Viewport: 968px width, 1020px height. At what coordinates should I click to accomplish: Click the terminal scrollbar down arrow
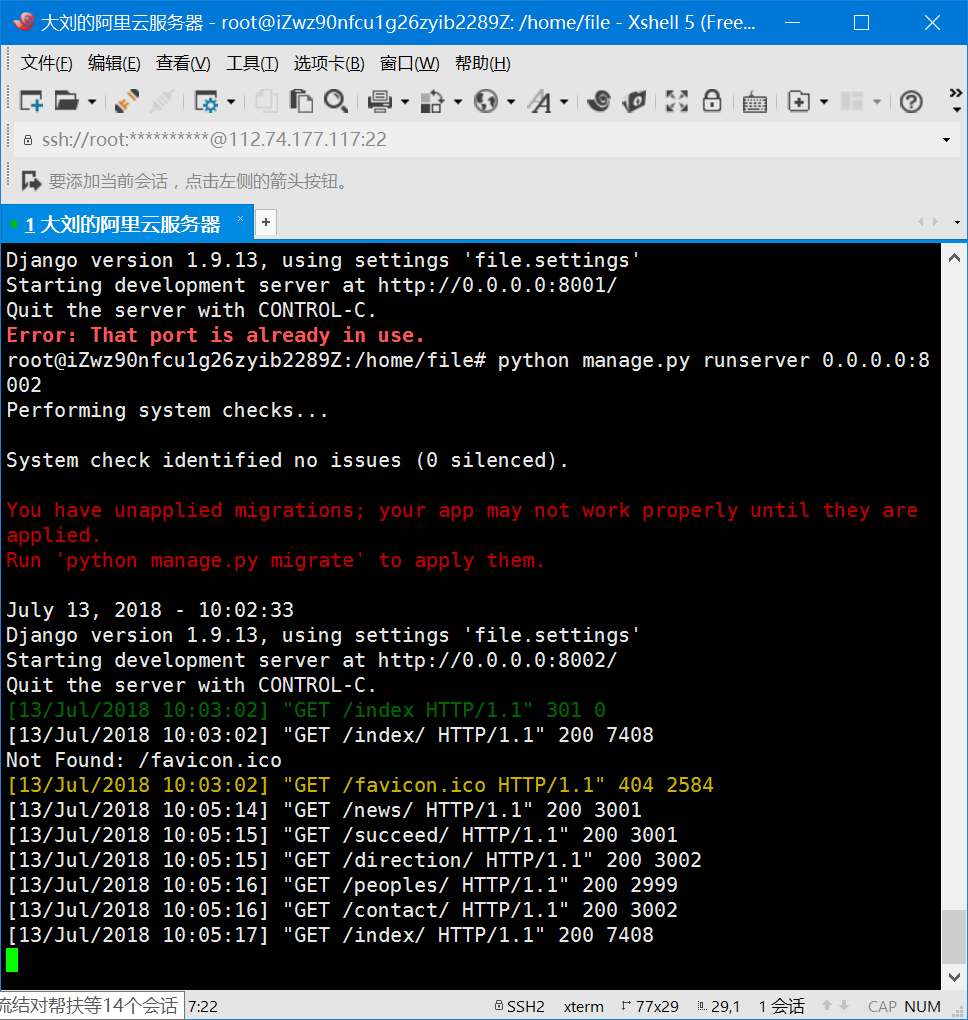click(x=954, y=977)
